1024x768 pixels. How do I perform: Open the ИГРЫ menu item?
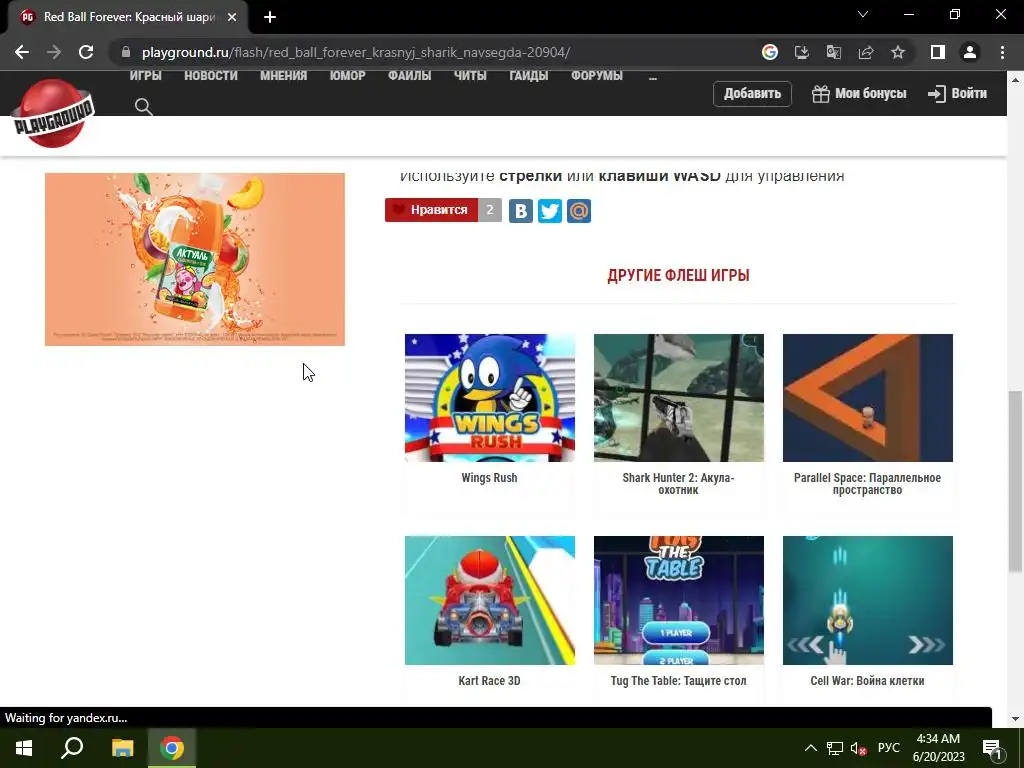coord(146,76)
